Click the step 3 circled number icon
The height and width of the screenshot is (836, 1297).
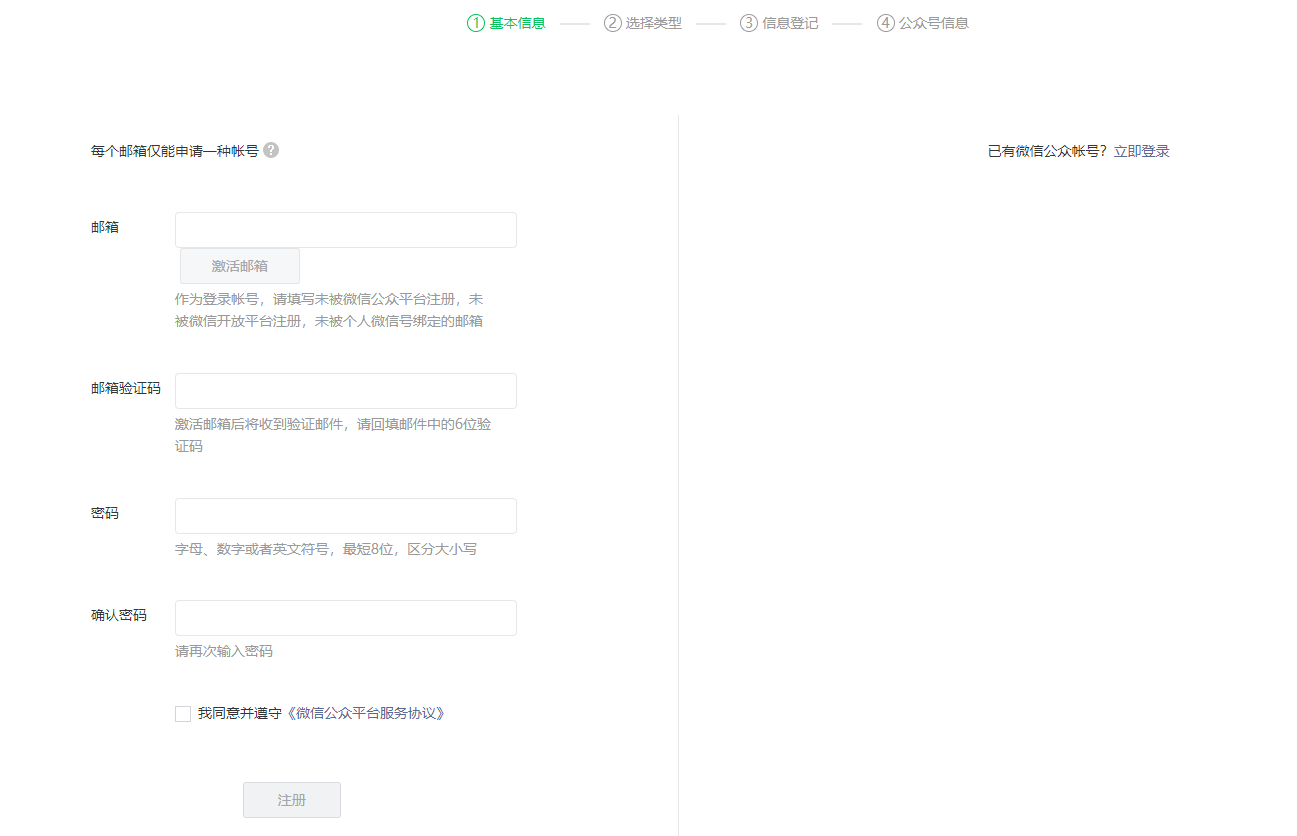749,23
